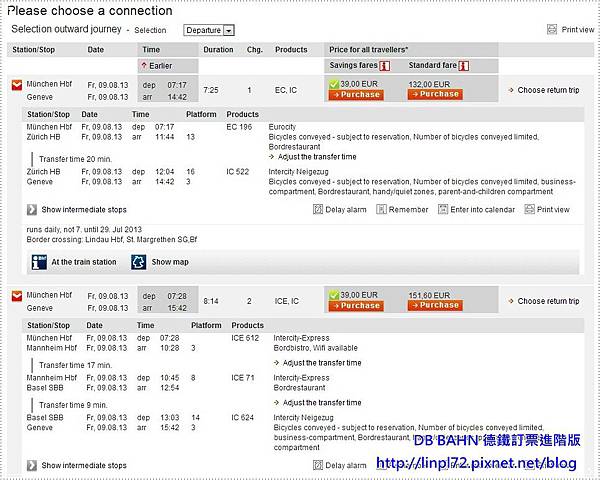Purchase the 39,00 EUR savings fare for 07:17
The image size is (600, 480).
pos(356,95)
